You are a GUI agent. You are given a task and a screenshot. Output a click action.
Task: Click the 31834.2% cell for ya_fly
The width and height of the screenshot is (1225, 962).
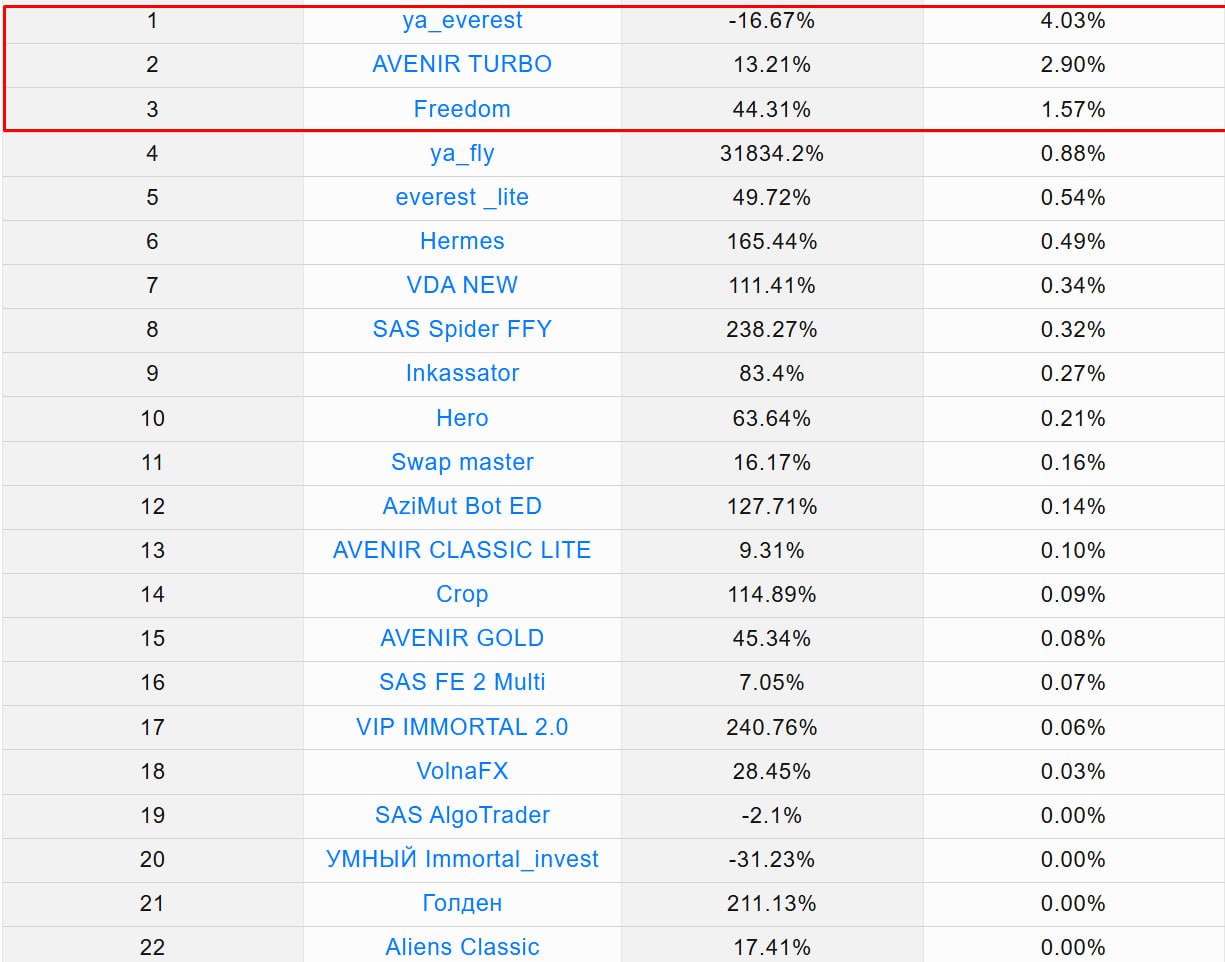pos(771,153)
